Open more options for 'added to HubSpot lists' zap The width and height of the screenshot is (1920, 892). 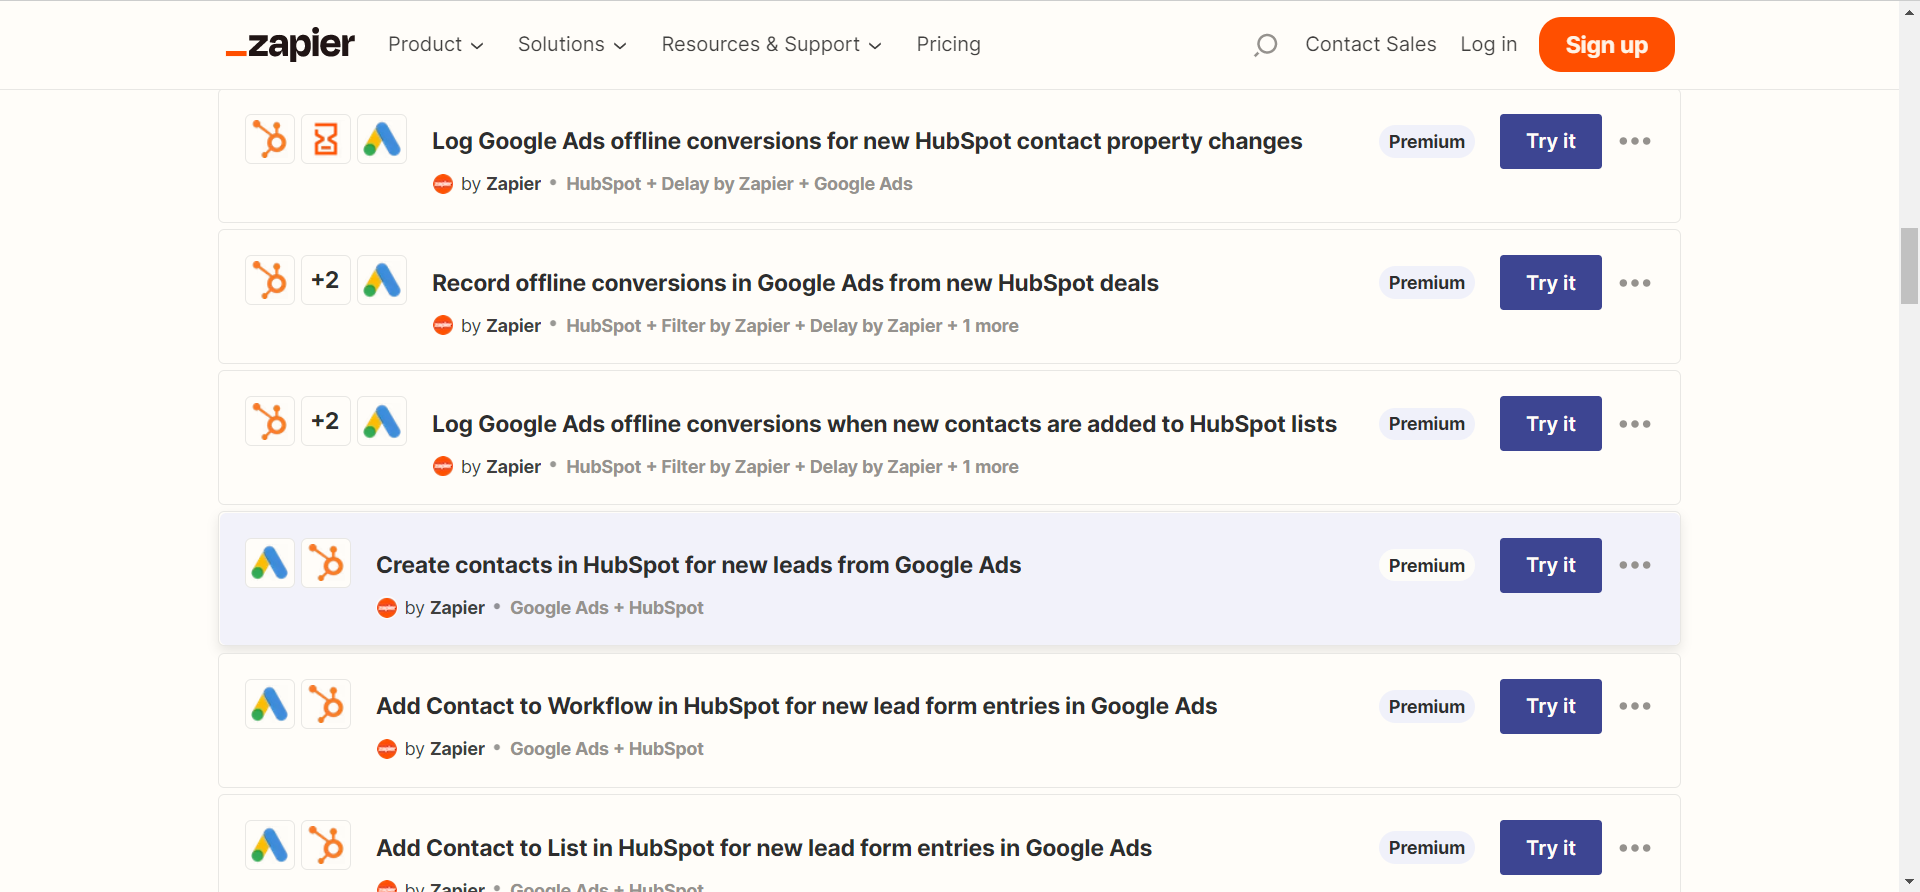click(1635, 424)
